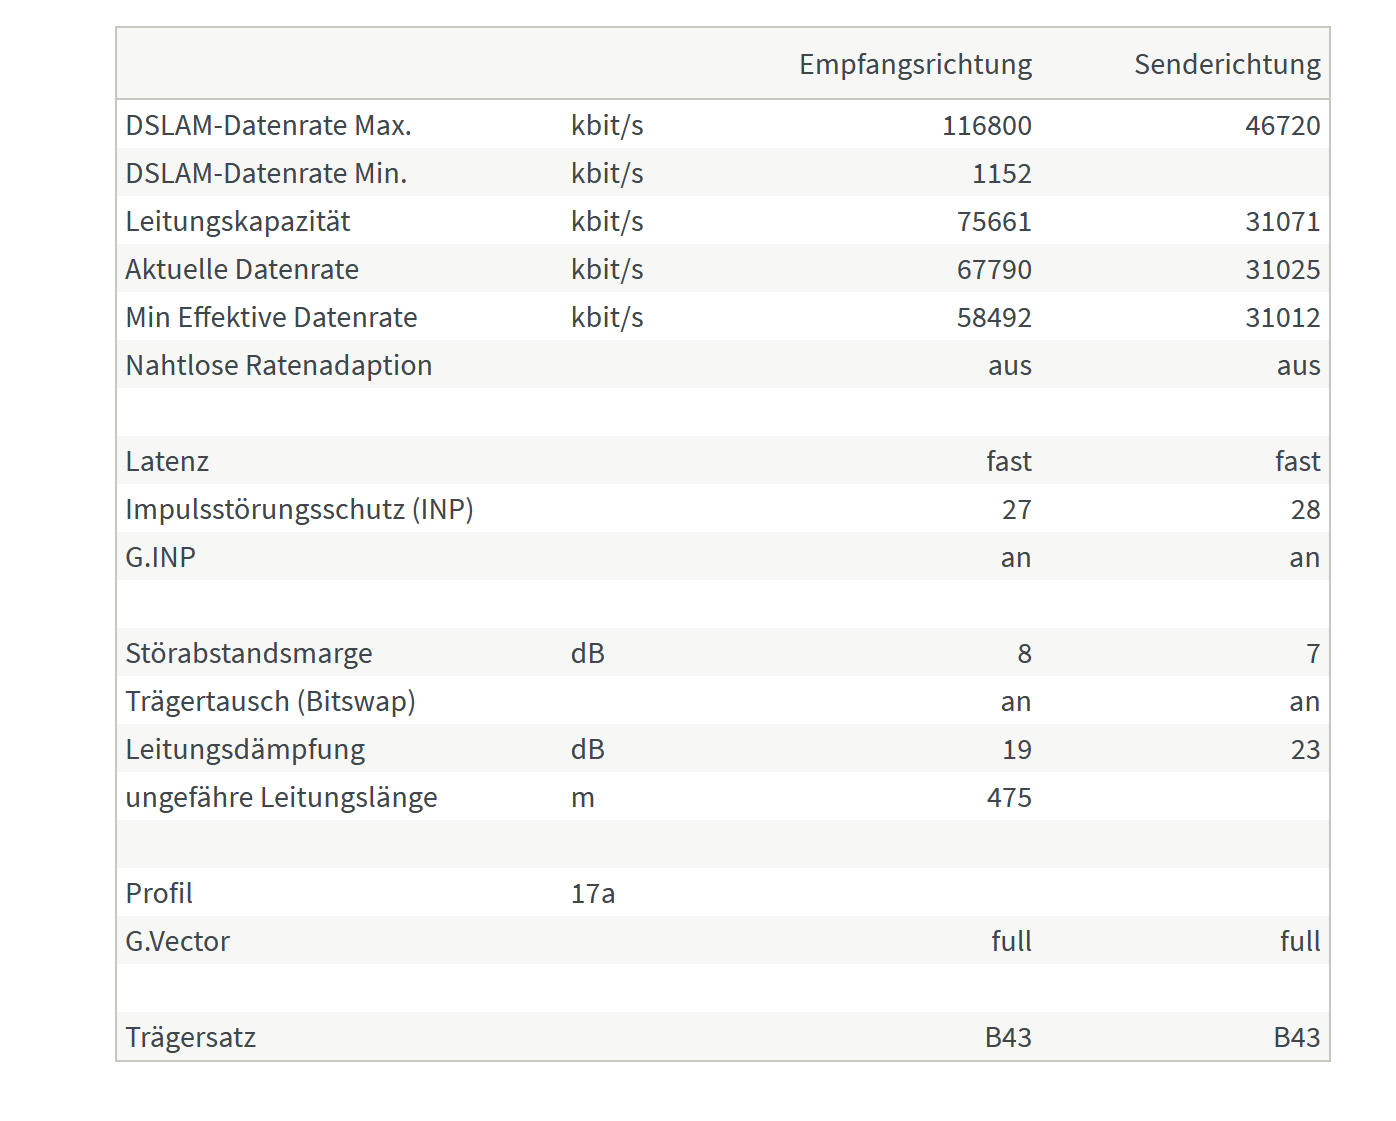Click the INP value 28
The height and width of the screenshot is (1121, 1396).
[x=1305, y=509]
